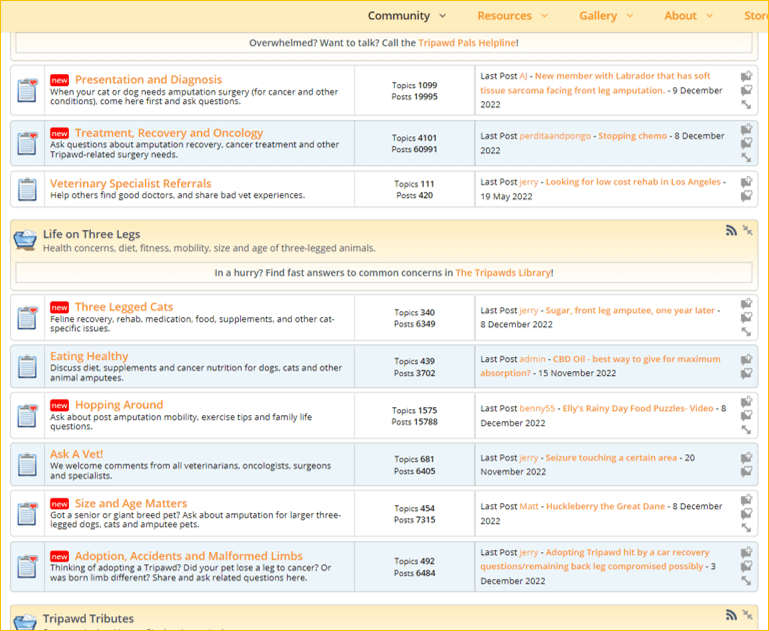The height and width of the screenshot is (631, 769).
Task: Open the Community menu
Action: coord(406,16)
